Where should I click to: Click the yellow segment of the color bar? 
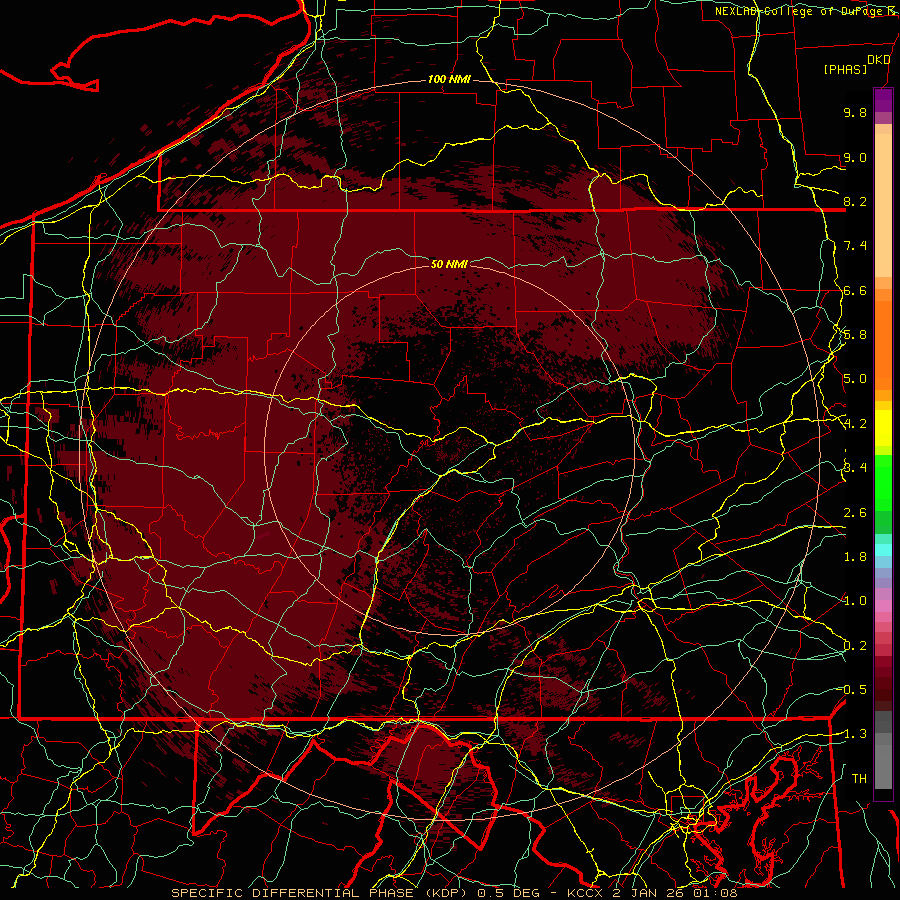[883, 428]
